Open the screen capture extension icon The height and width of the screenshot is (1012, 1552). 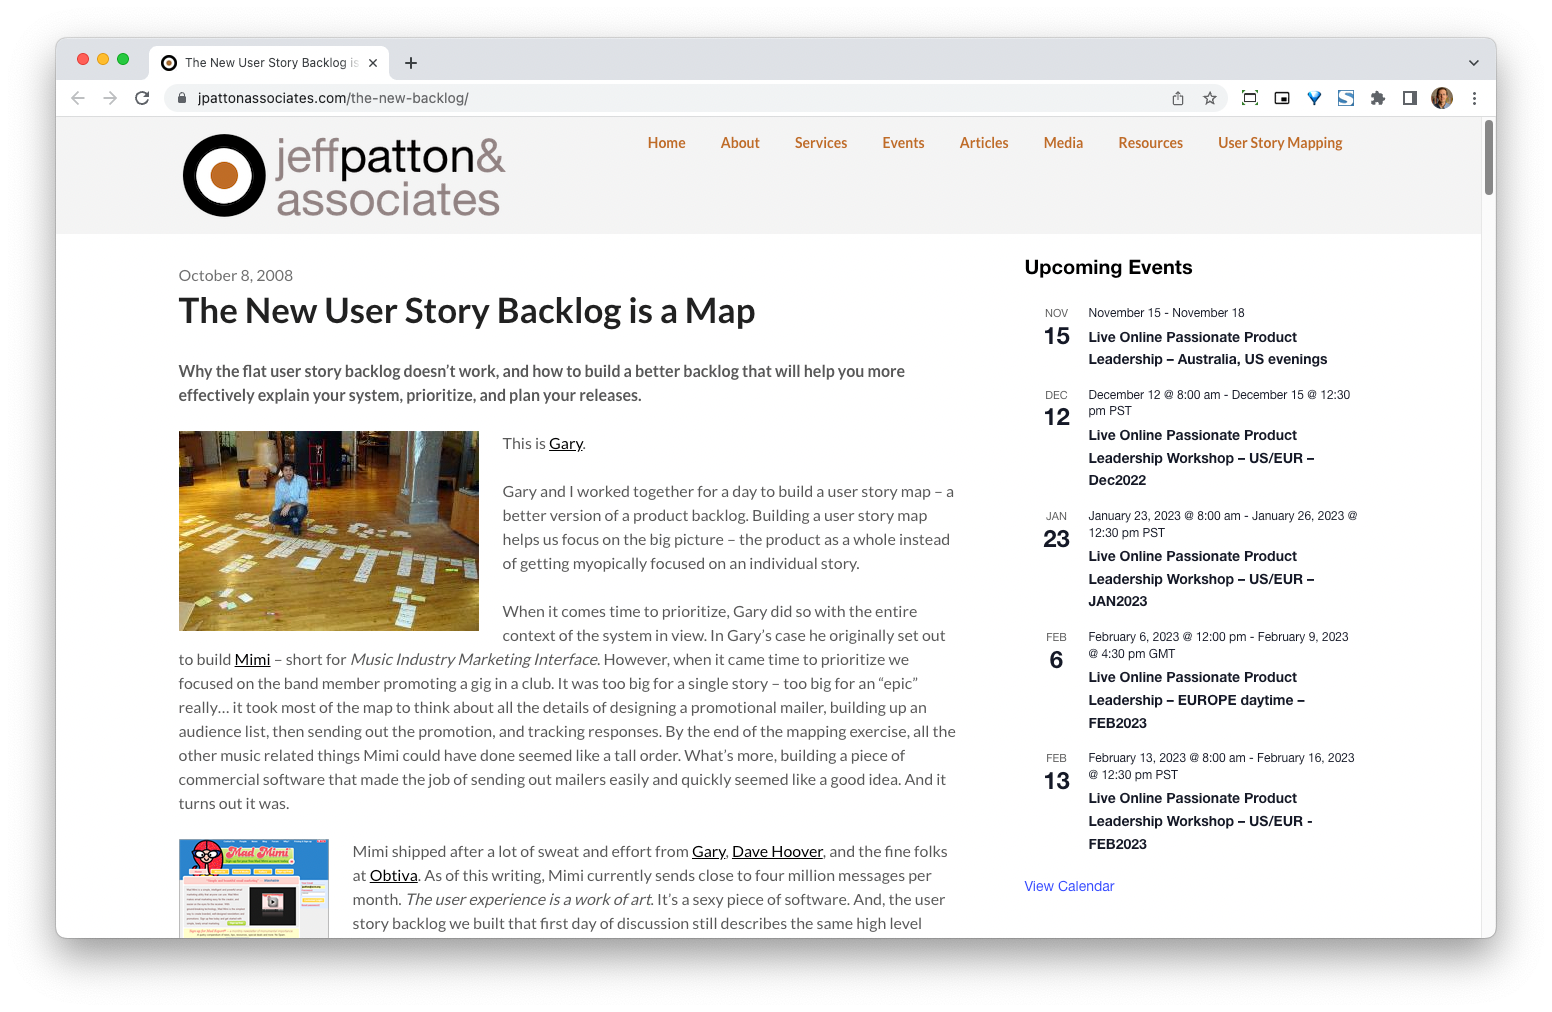(x=1249, y=98)
